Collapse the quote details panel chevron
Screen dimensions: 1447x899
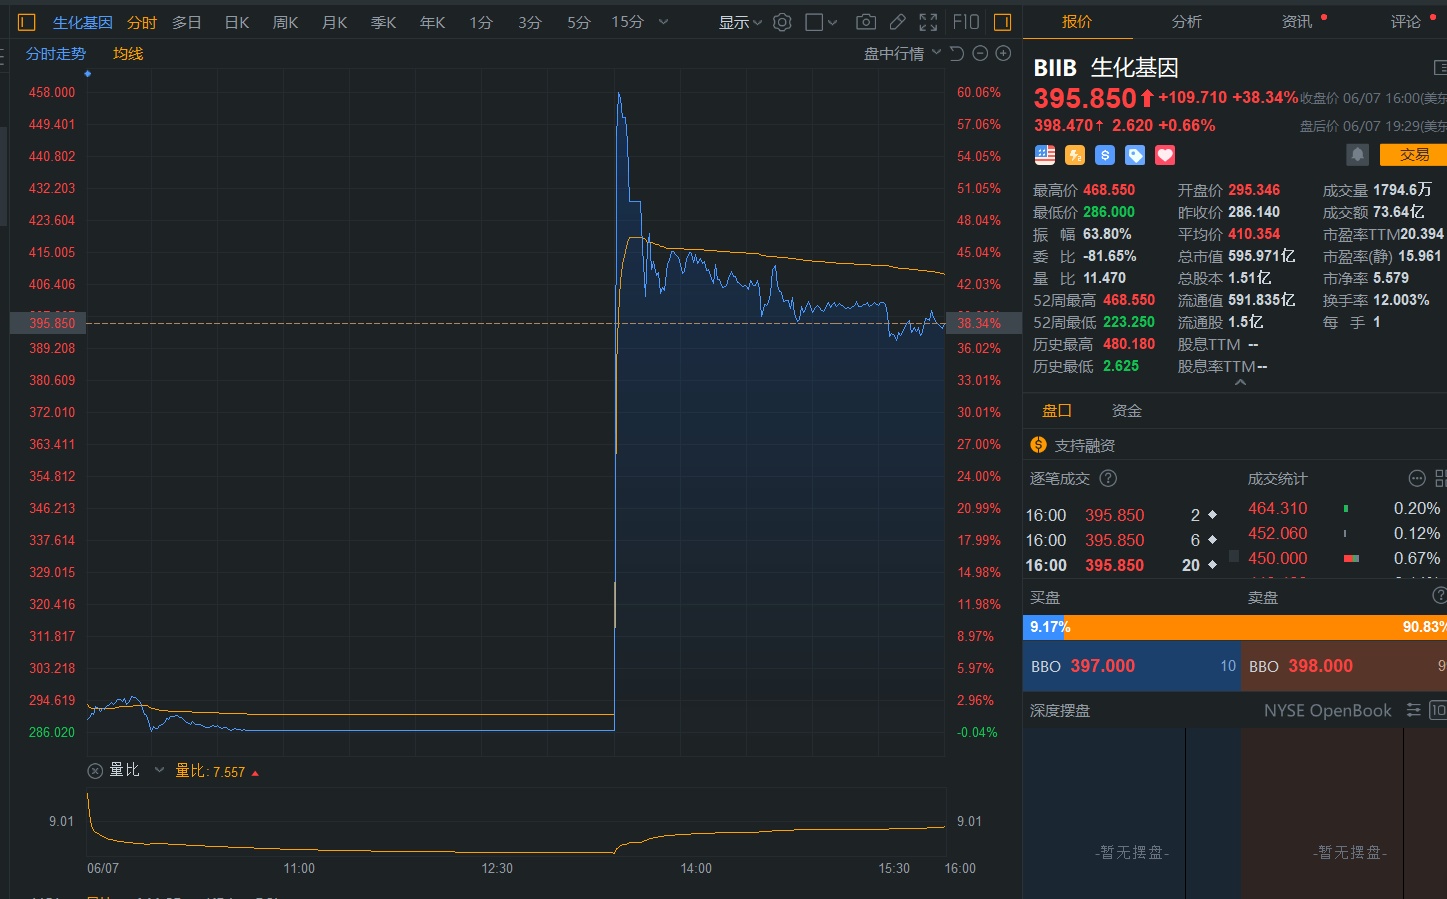[x=1240, y=383]
